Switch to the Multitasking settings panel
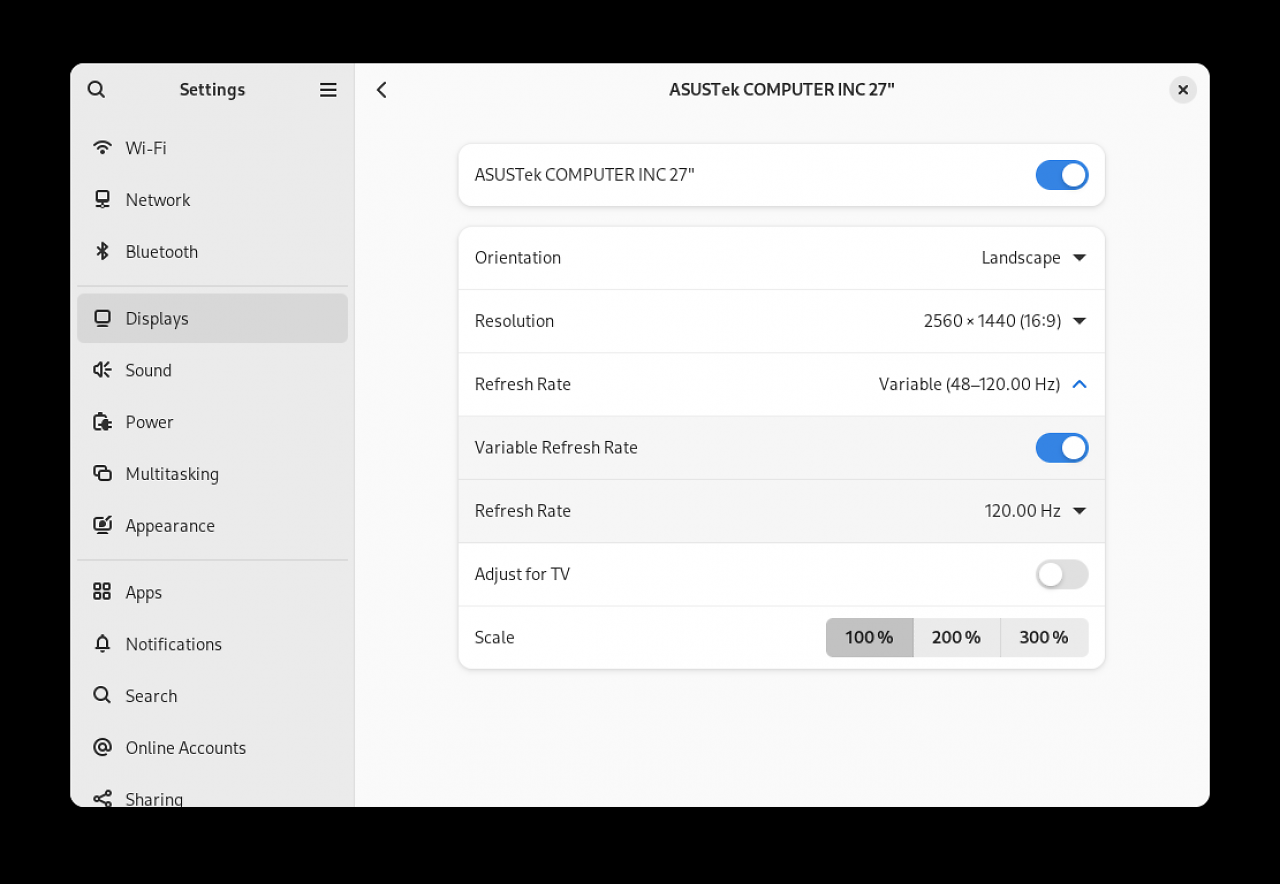Screen dimensions: 1280x884 tap(212, 474)
